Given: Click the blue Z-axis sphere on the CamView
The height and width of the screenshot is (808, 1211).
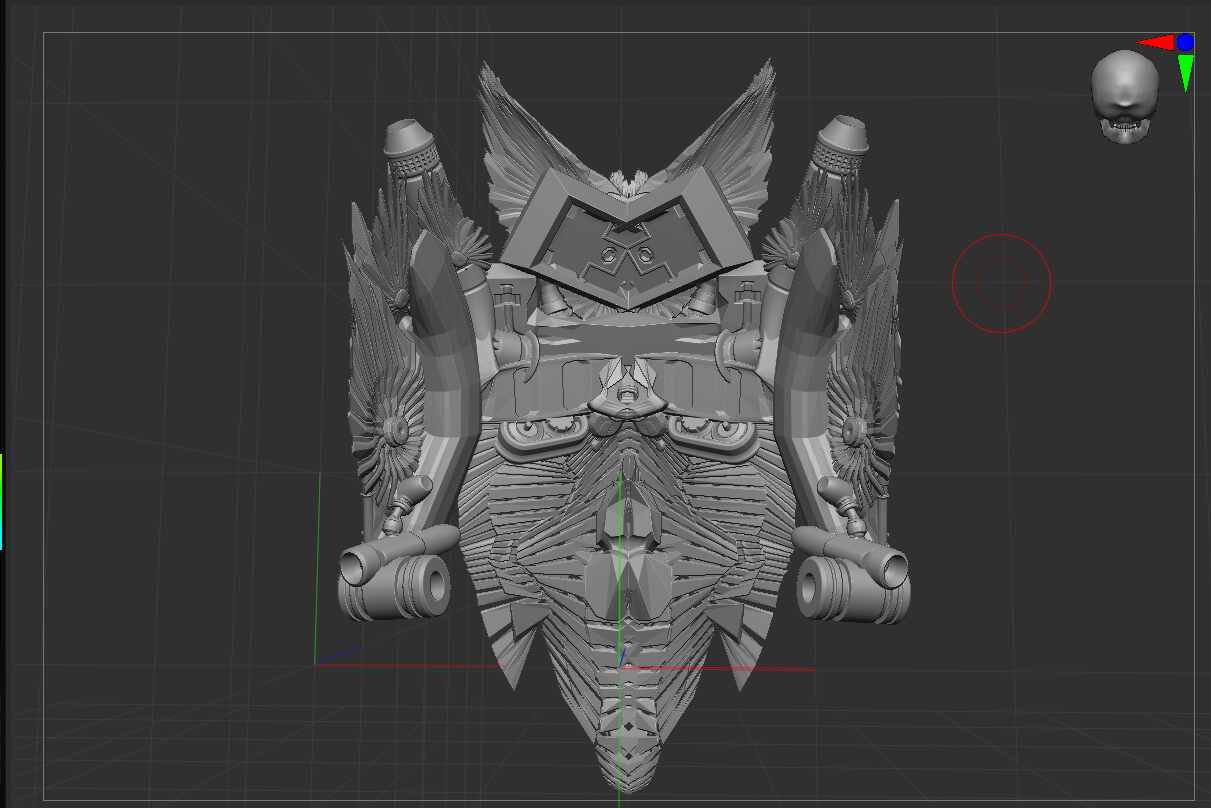Looking at the screenshot, I should (x=1184, y=42).
